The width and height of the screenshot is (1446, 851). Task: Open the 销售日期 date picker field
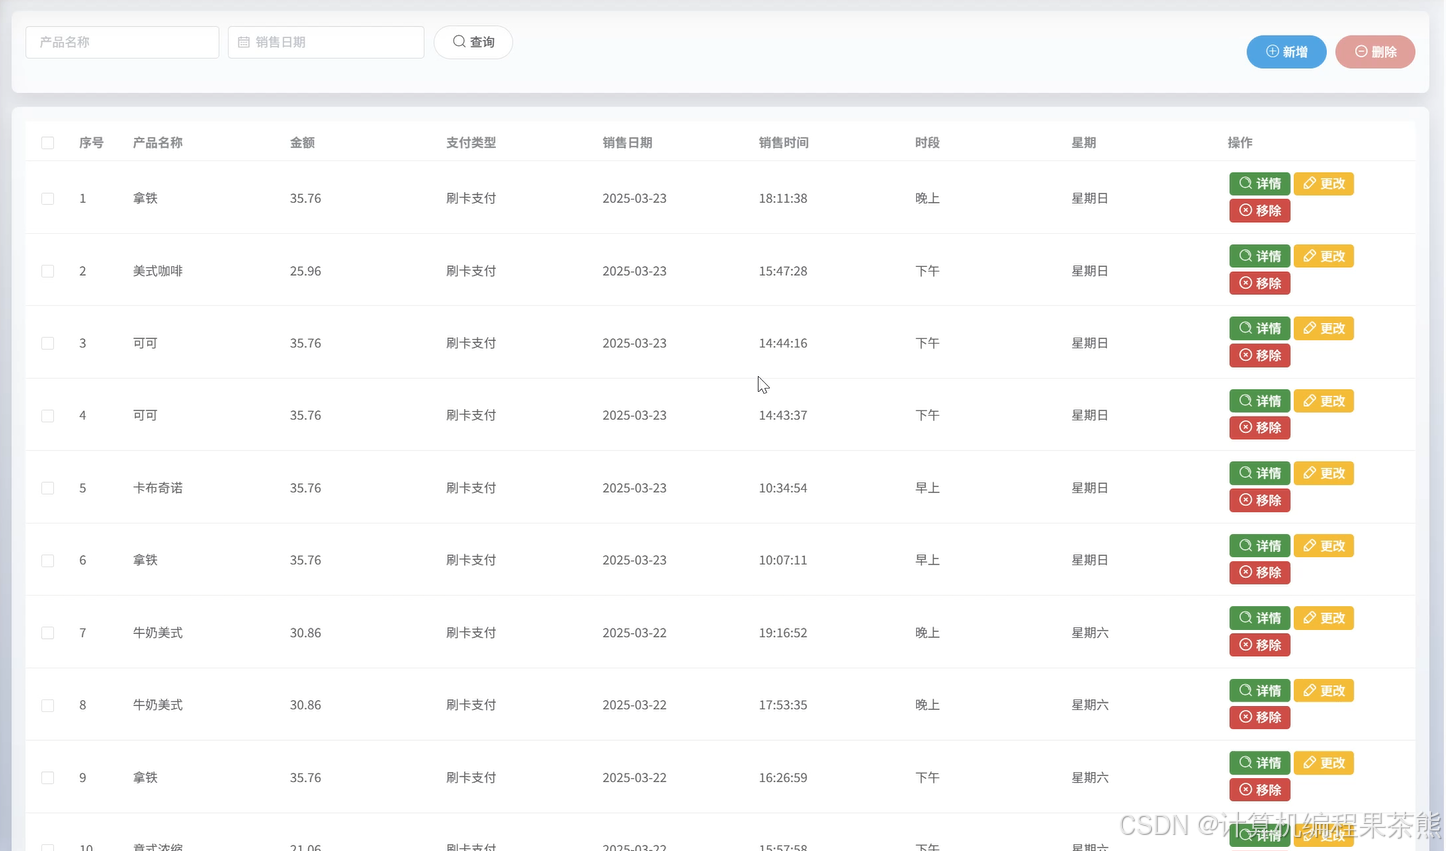tap(326, 42)
